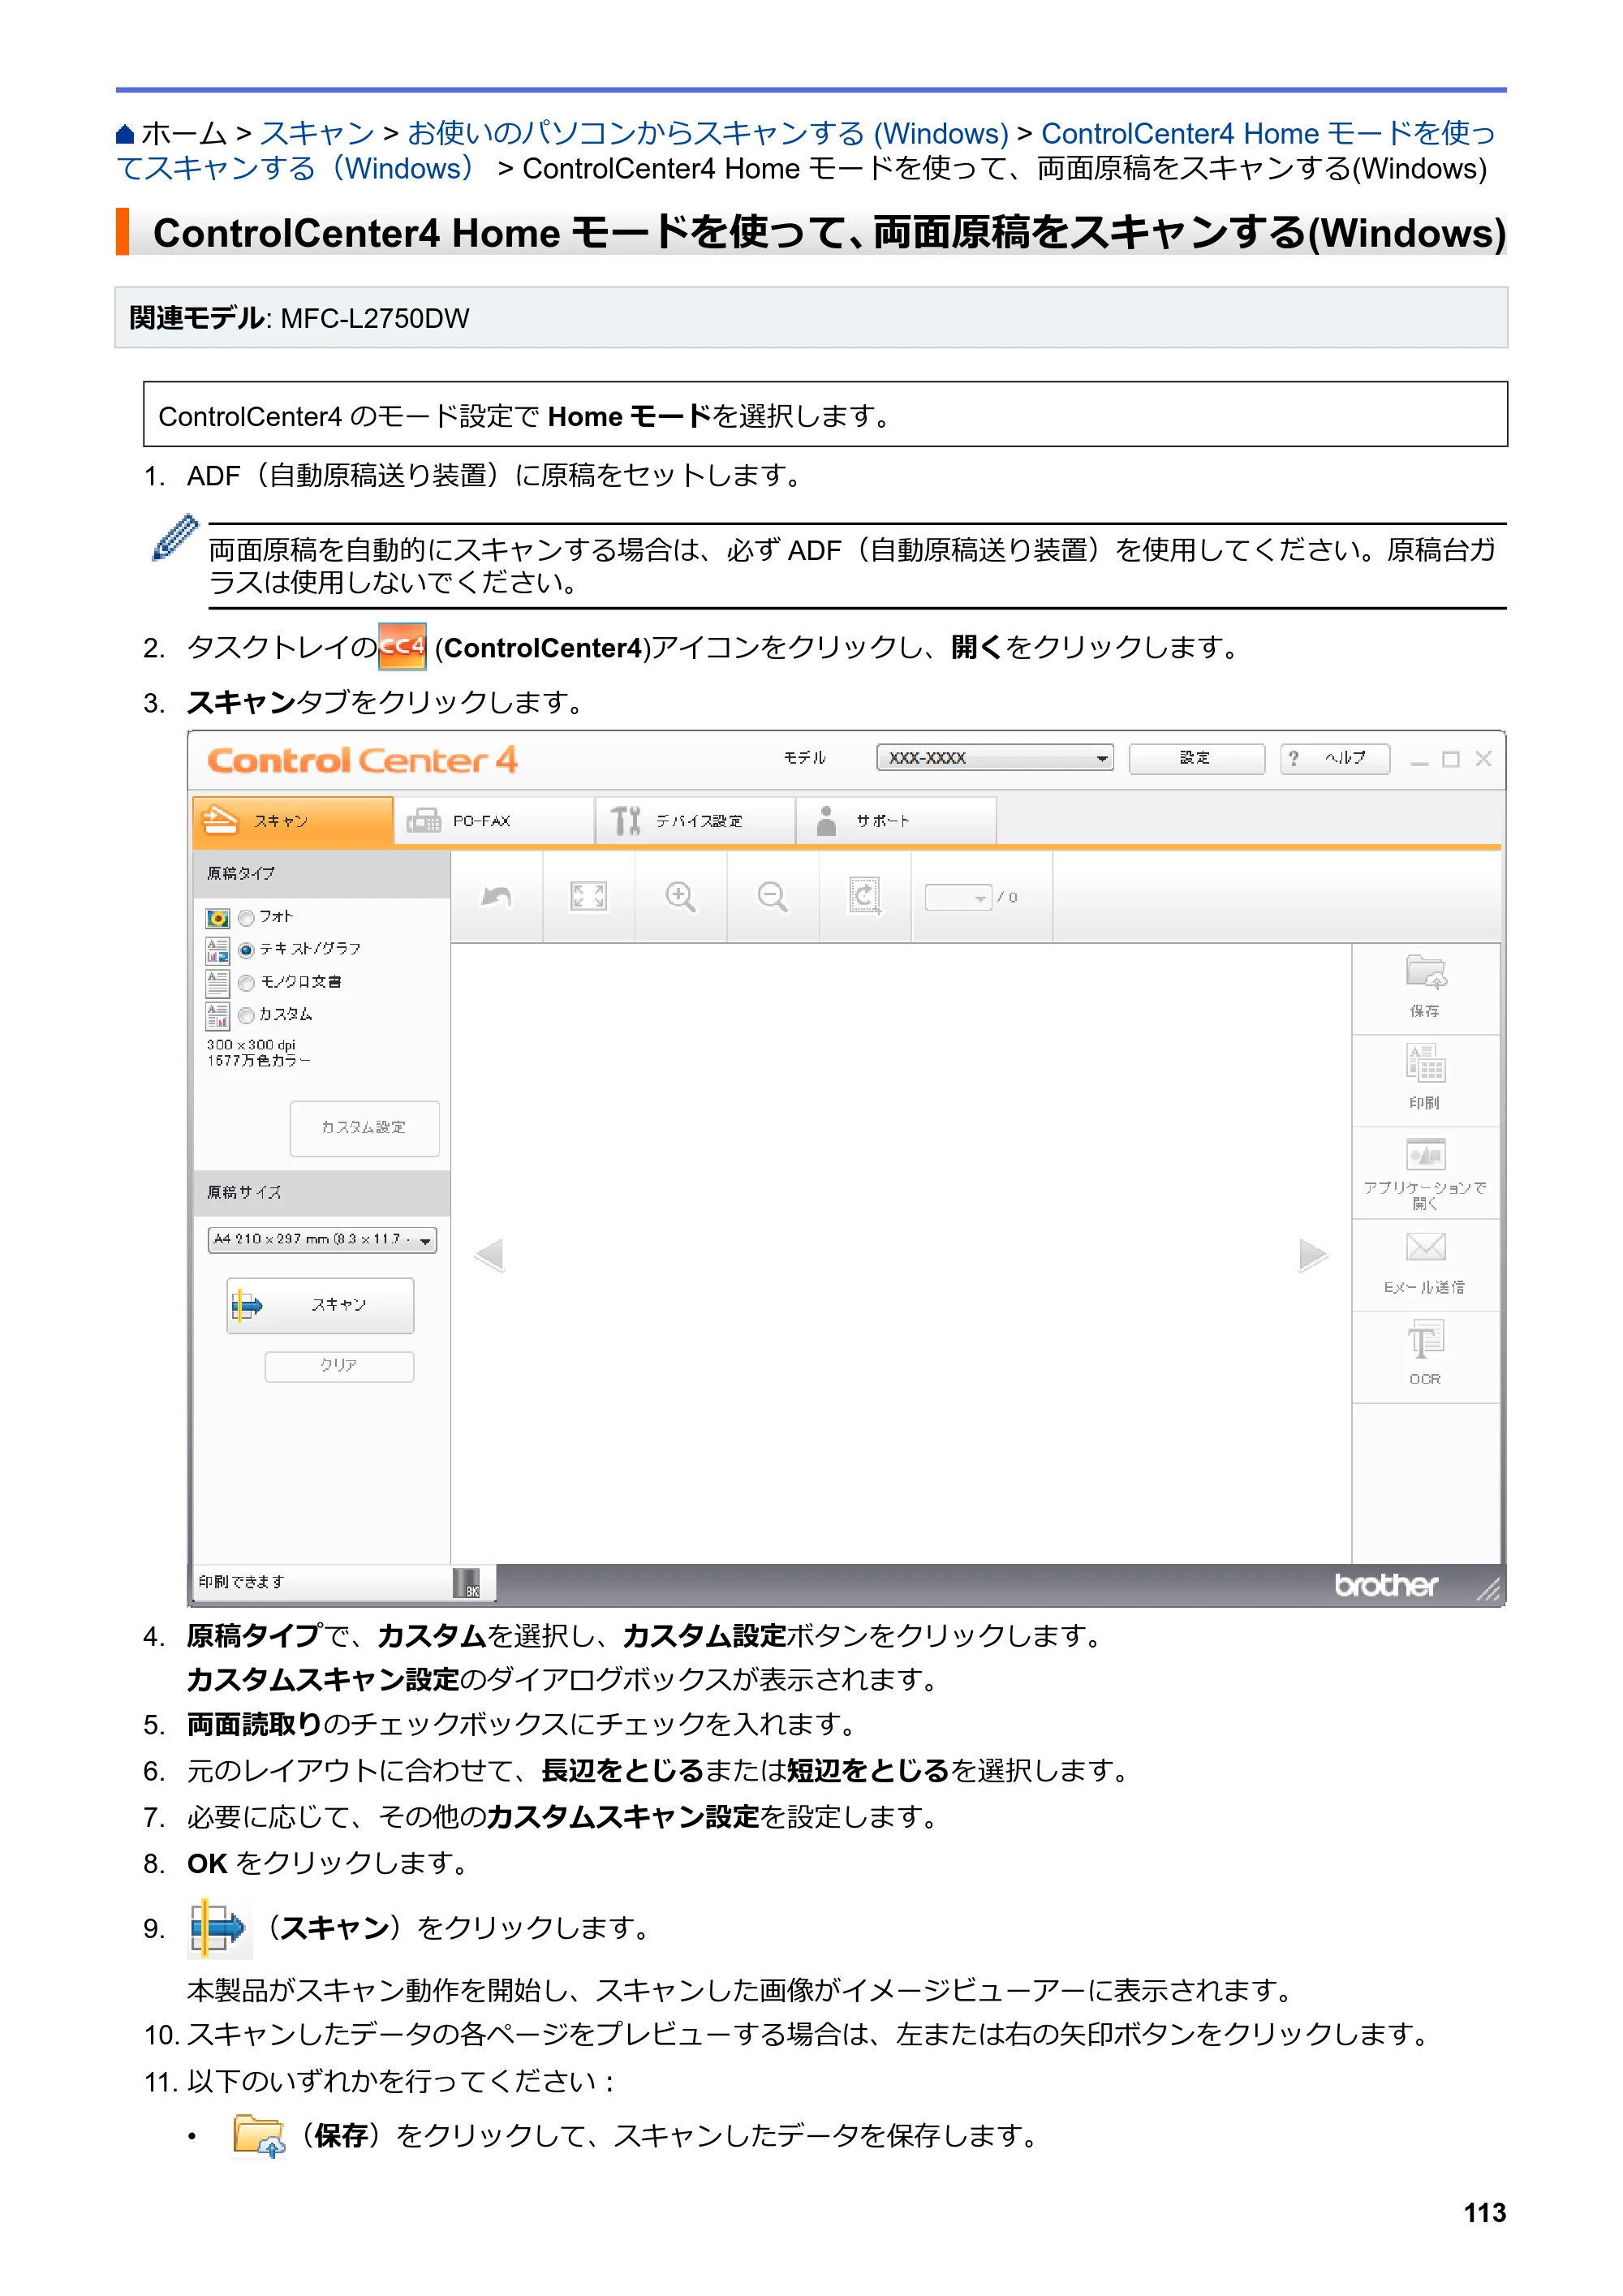1623x2296 pixels.
Task: Open the モデル XXX-XXXX dropdown
Action: click(x=995, y=758)
